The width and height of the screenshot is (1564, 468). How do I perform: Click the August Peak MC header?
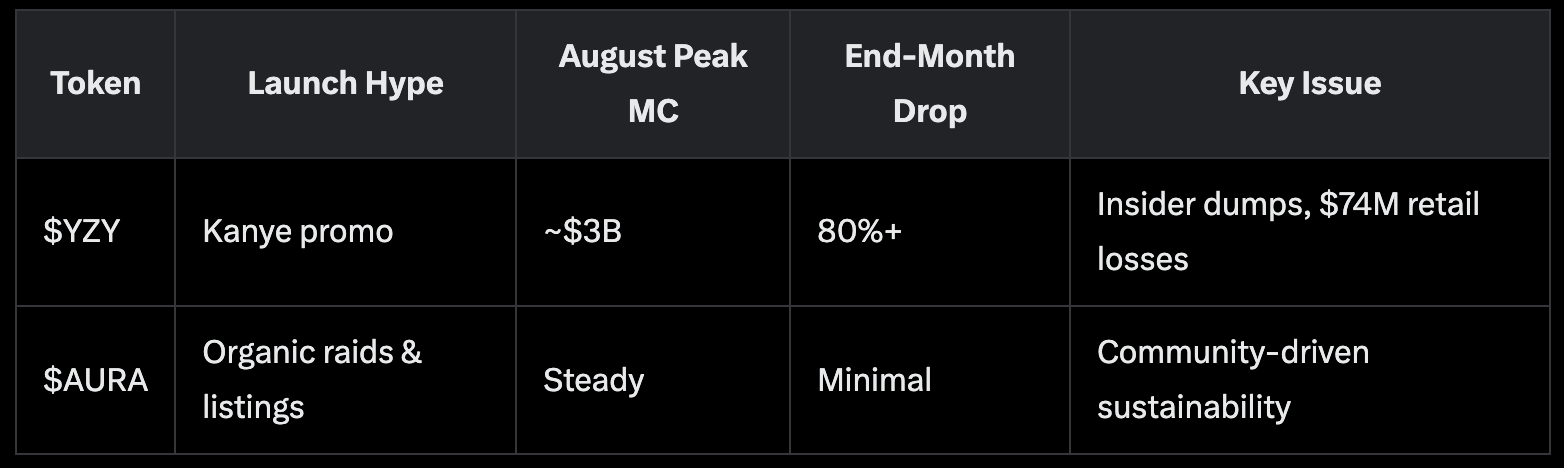(653, 83)
